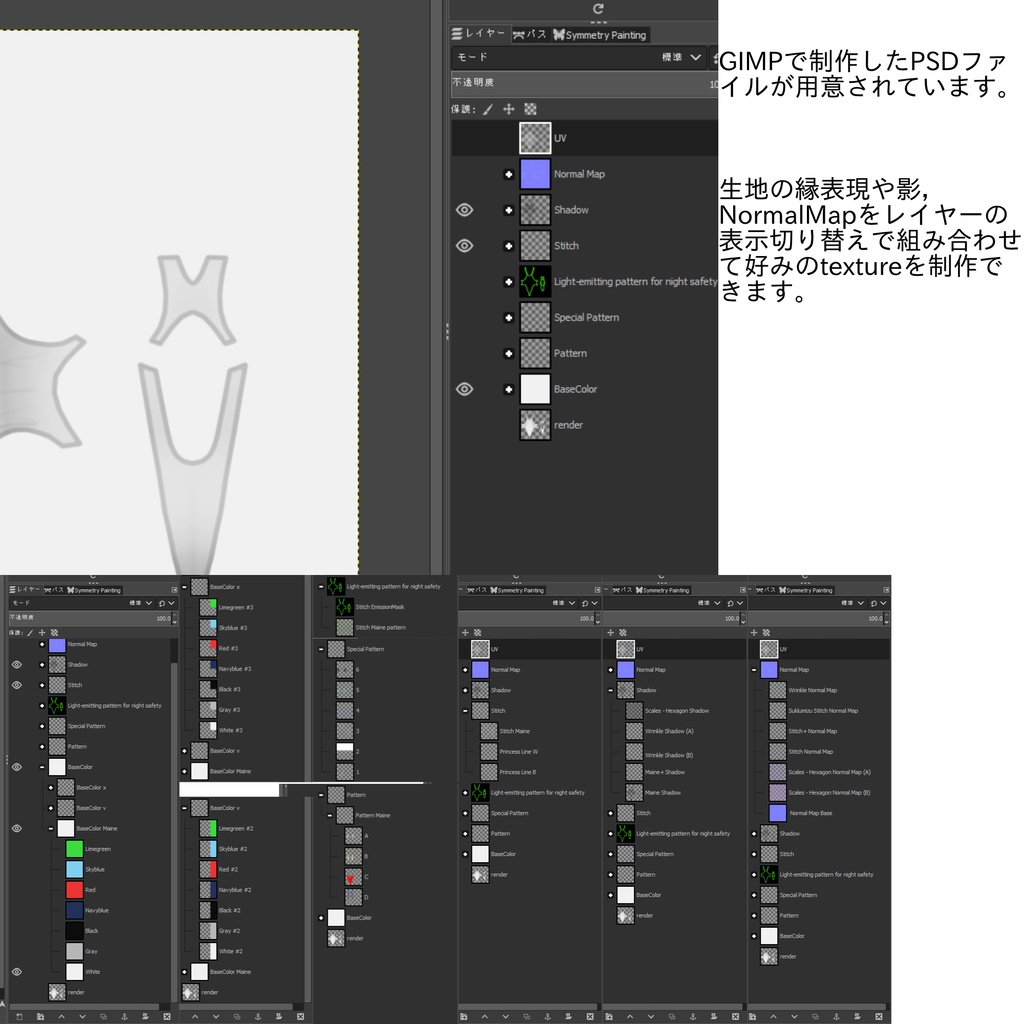
Task: Open tab configuration menu icon in the Limegreen swatch panel
Action: pos(174,590)
